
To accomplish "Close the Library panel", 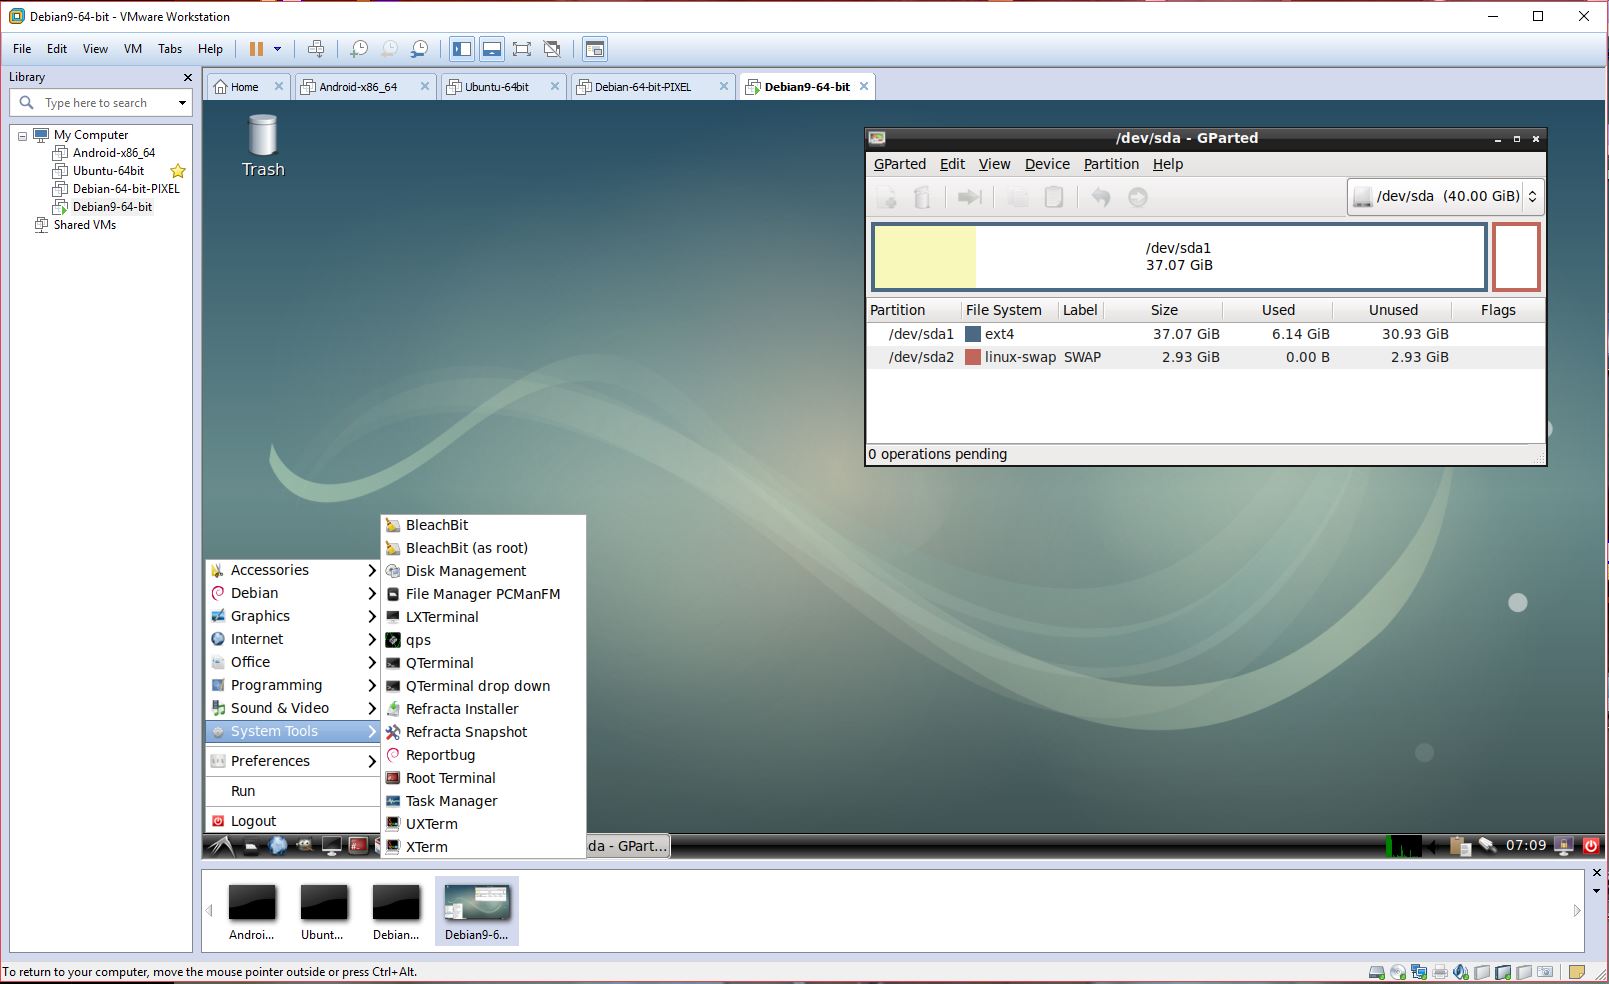I will click(187, 77).
